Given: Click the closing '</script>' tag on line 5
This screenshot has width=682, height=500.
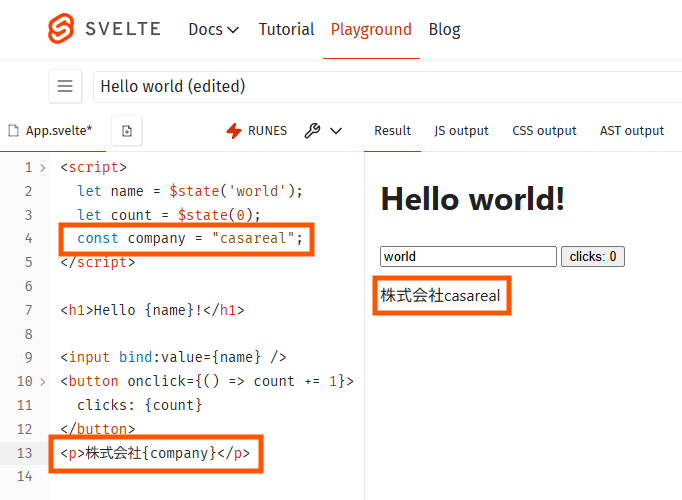Looking at the screenshot, I should pos(98,263).
